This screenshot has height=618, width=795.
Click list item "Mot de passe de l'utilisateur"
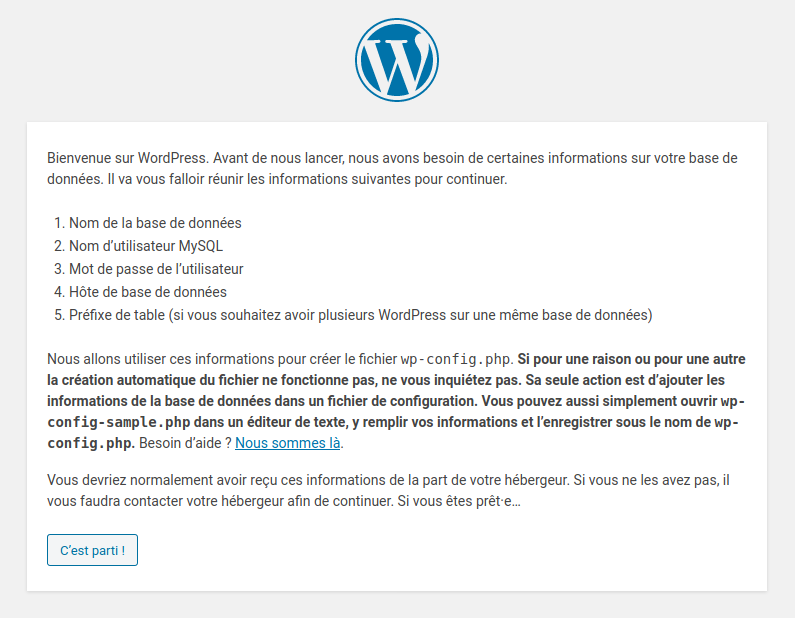click(x=156, y=269)
